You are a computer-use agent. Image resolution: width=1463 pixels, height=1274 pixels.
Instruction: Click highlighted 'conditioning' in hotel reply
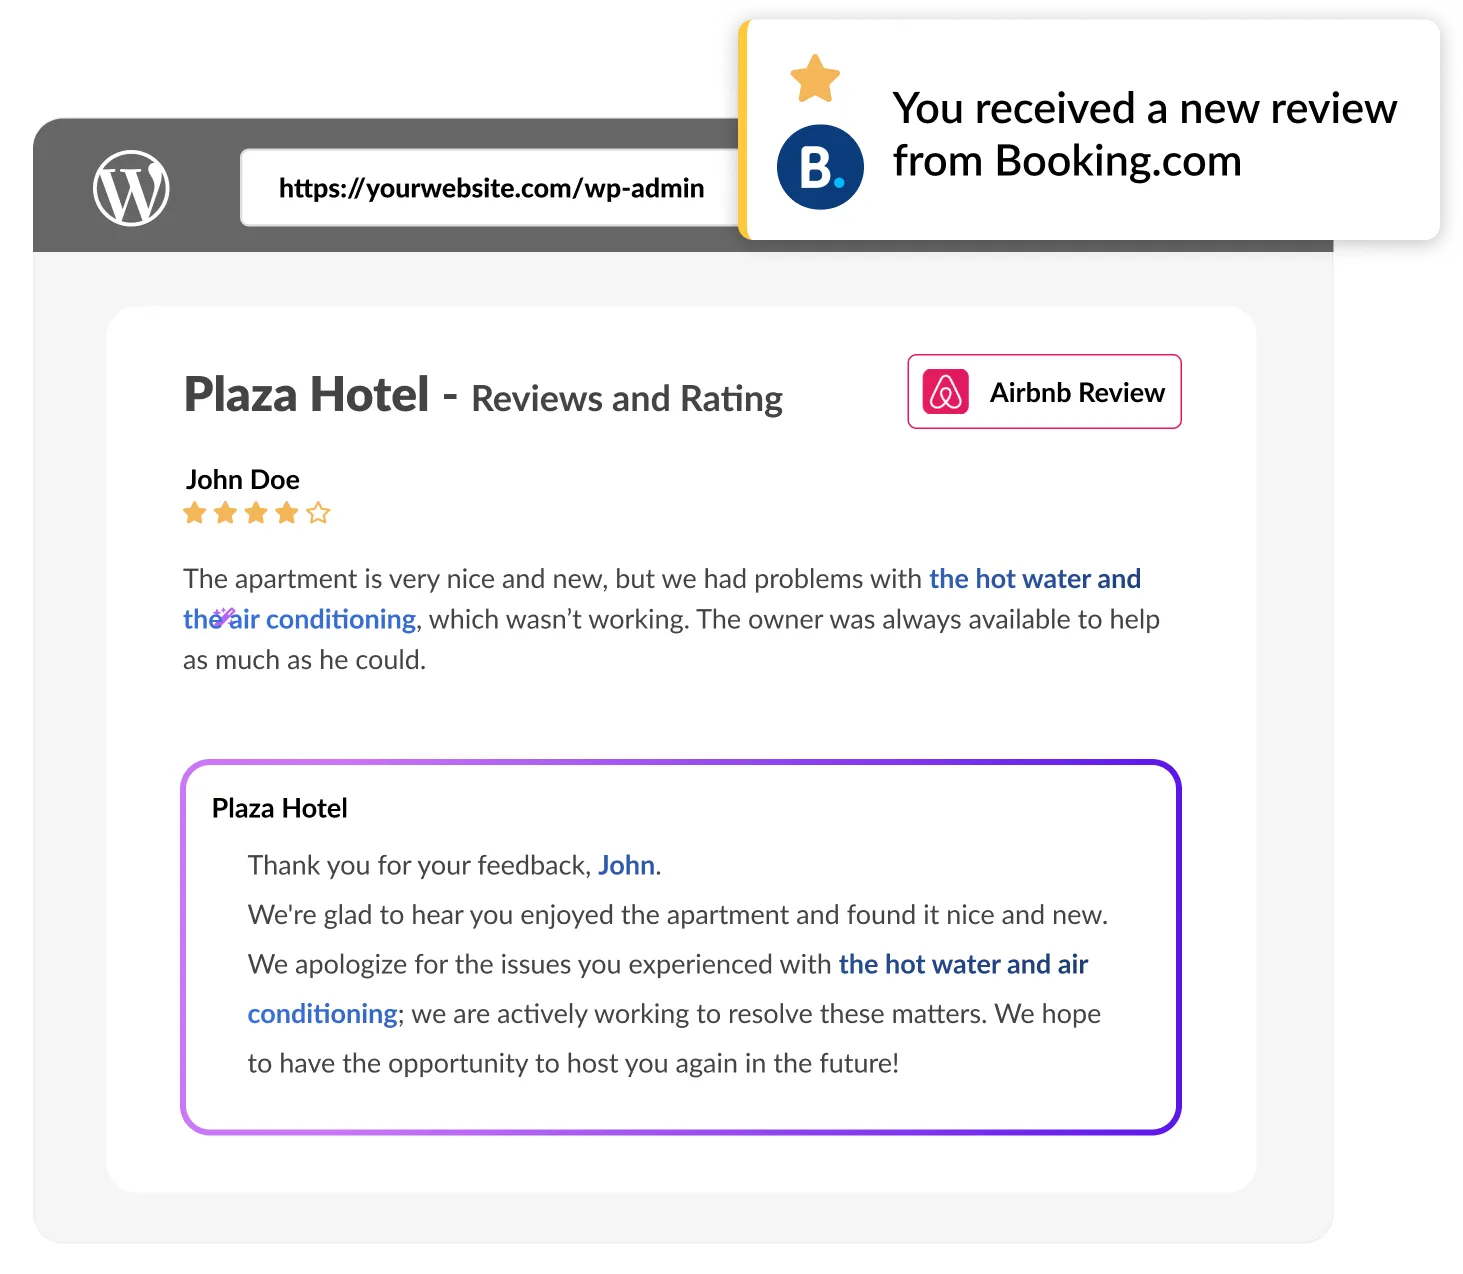click(323, 1014)
